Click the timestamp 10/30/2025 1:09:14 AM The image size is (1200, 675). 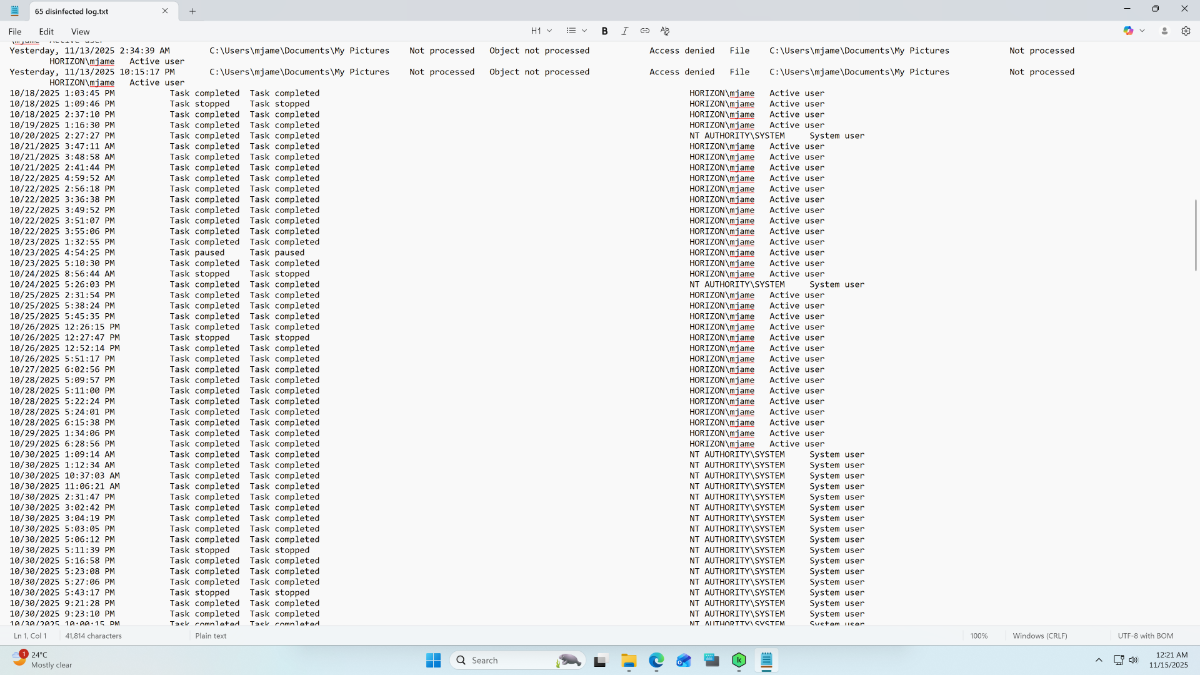click(62, 455)
